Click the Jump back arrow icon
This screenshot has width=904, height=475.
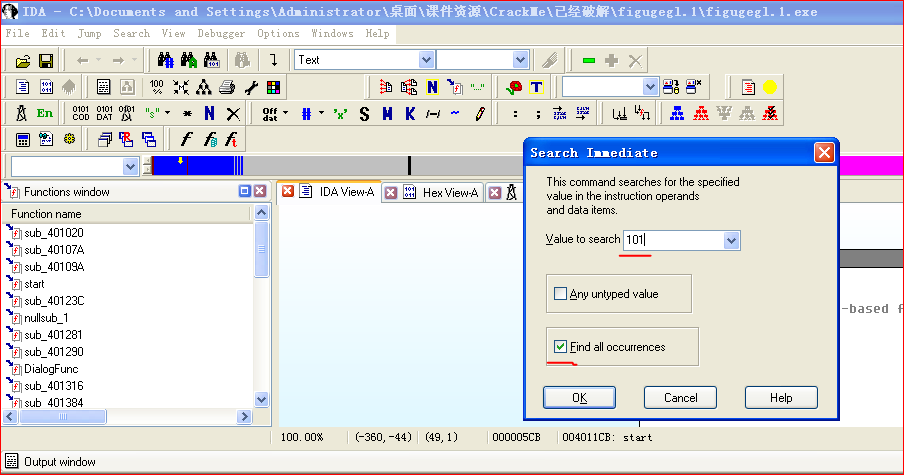[82, 61]
